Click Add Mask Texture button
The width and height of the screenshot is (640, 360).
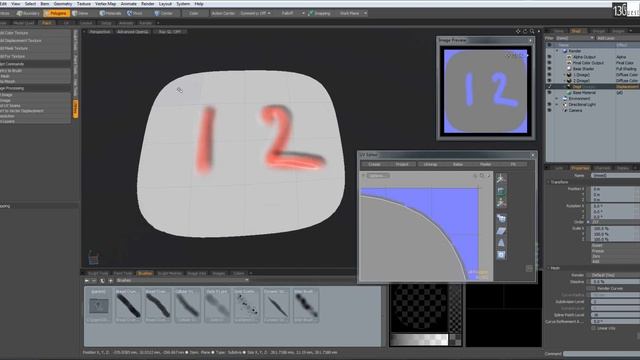click(35, 48)
